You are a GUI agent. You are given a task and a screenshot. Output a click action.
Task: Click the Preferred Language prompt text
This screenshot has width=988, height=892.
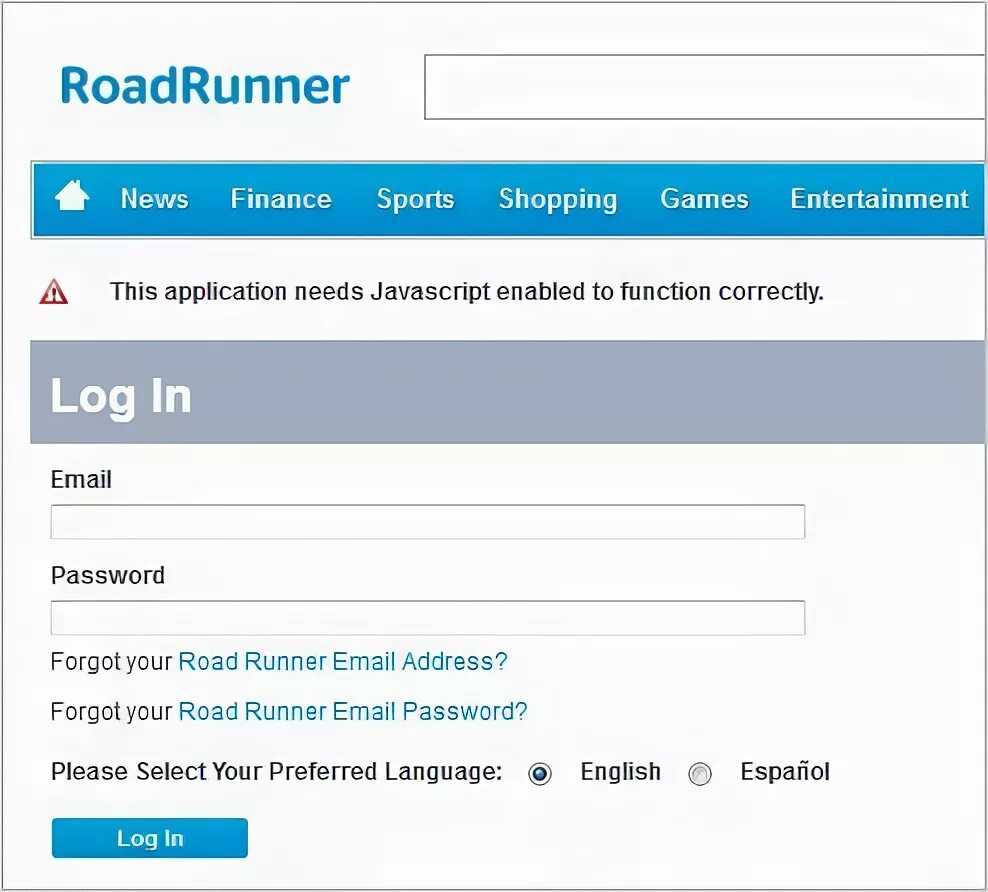click(277, 772)
